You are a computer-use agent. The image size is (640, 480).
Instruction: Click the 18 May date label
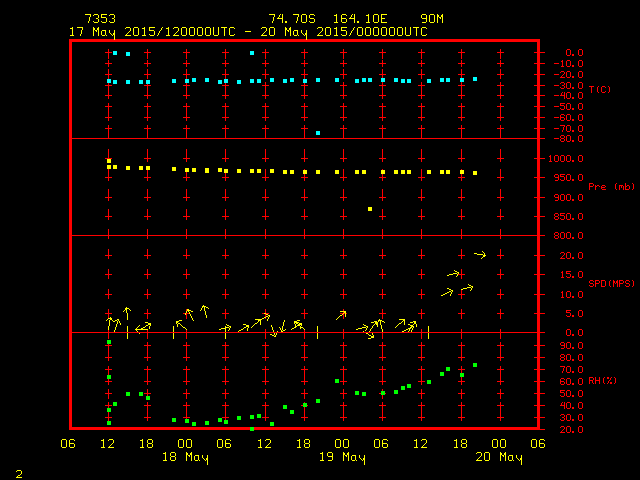click(x=186, y=457)
